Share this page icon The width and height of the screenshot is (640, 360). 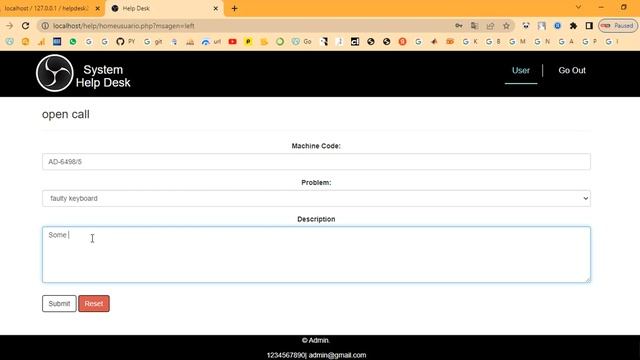(x=490, y=26)
